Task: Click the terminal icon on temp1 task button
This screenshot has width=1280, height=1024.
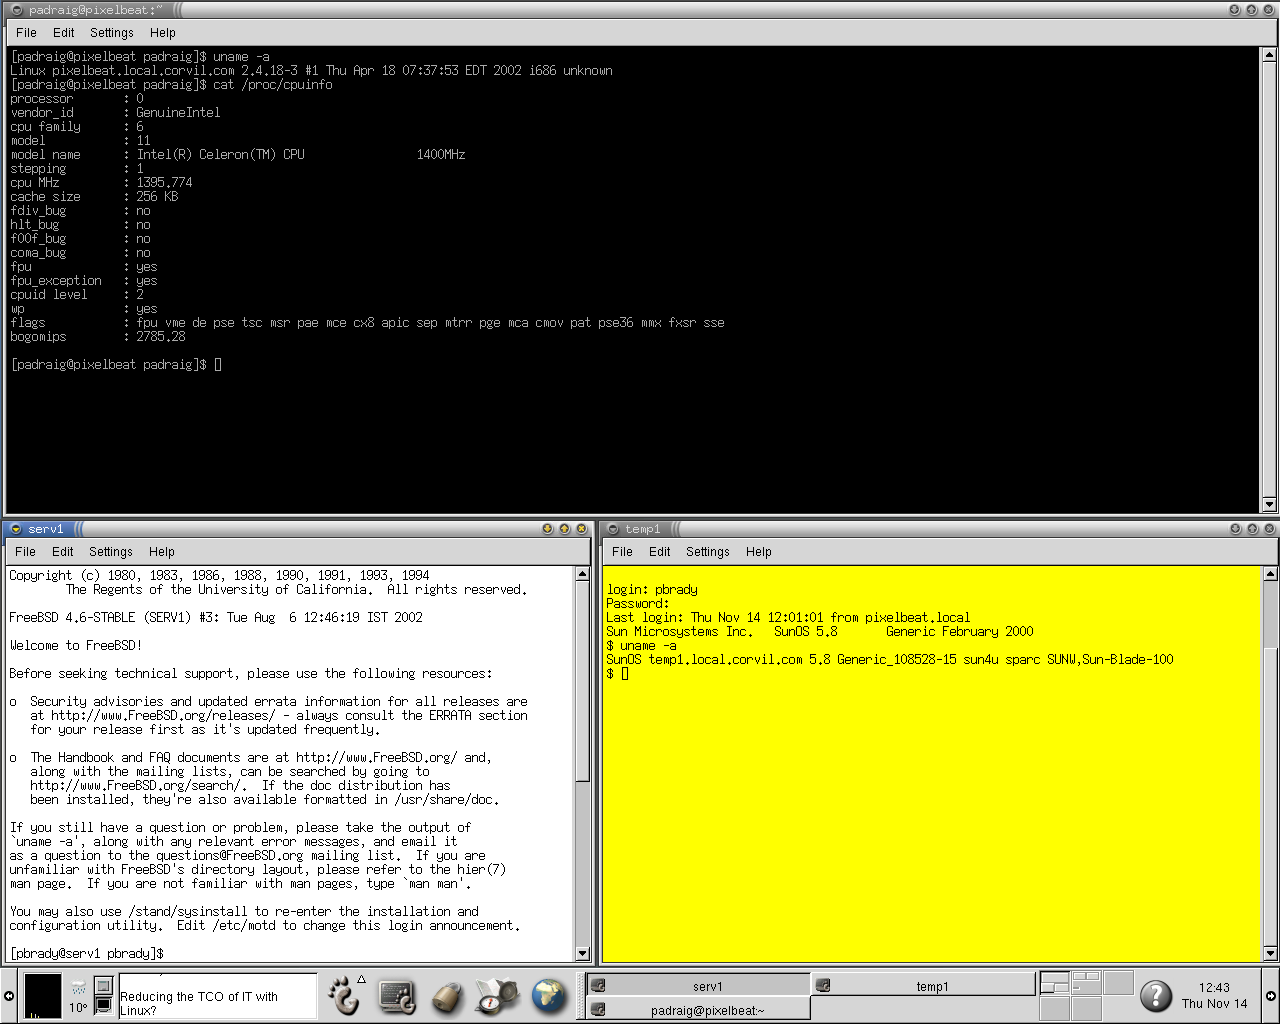Action: (823, 985)
